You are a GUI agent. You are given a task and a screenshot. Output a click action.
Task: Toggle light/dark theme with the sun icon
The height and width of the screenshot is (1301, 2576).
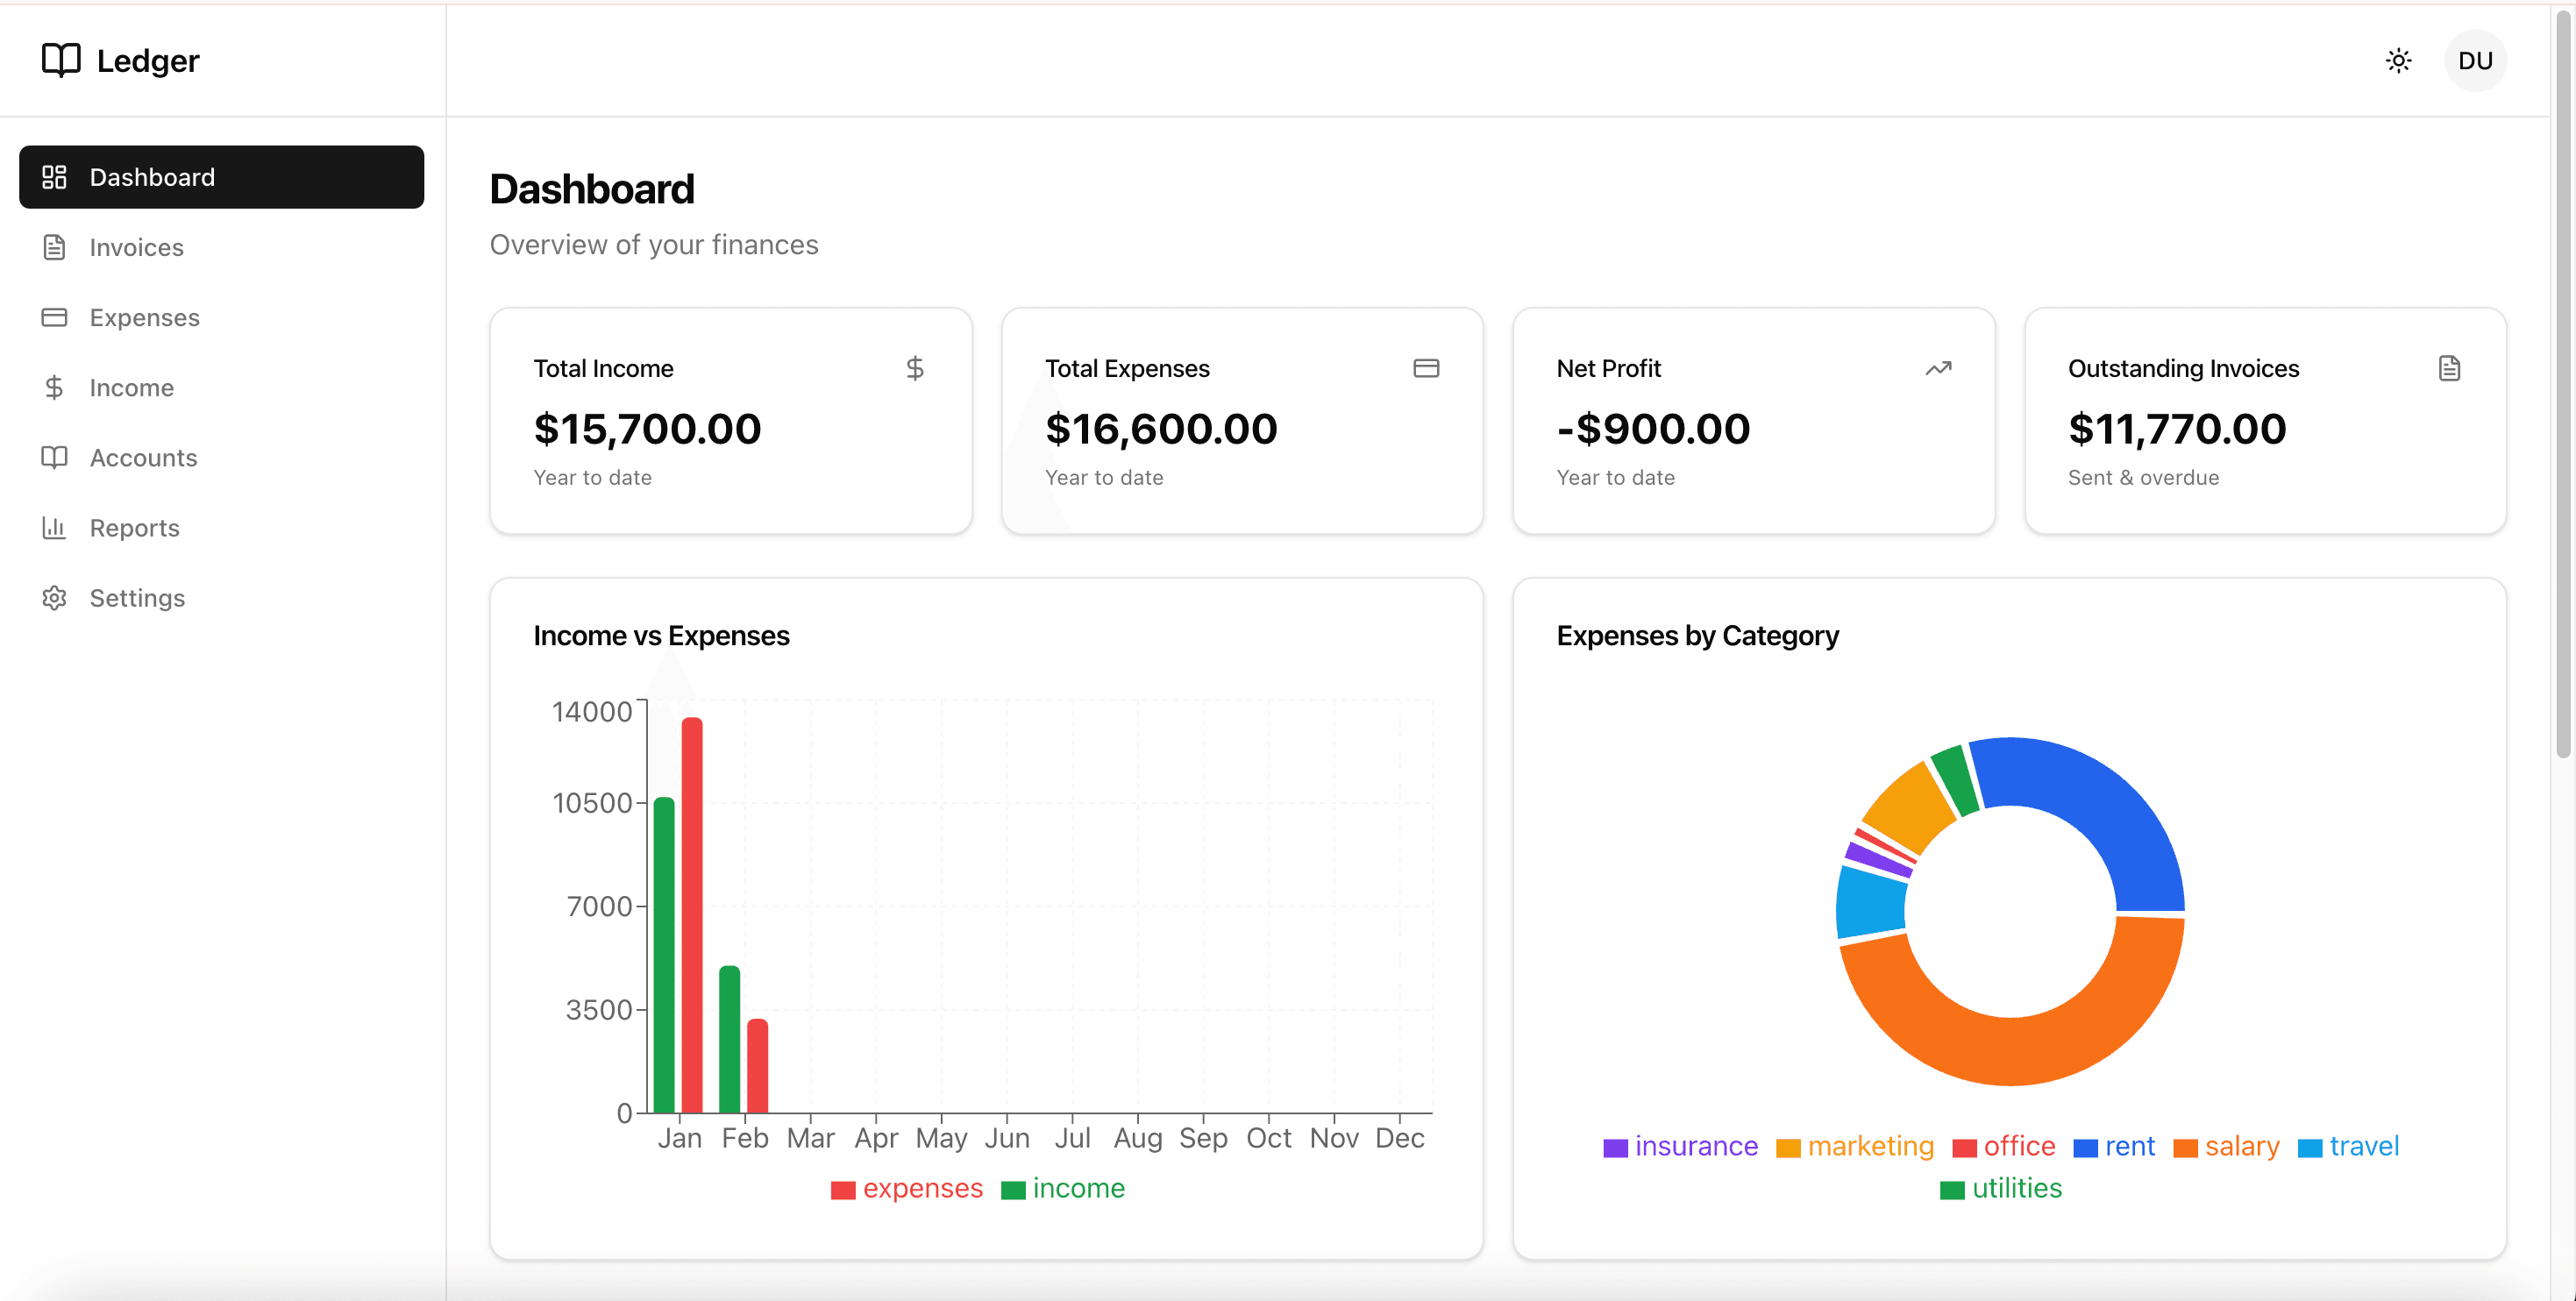tap(2398, 60)
